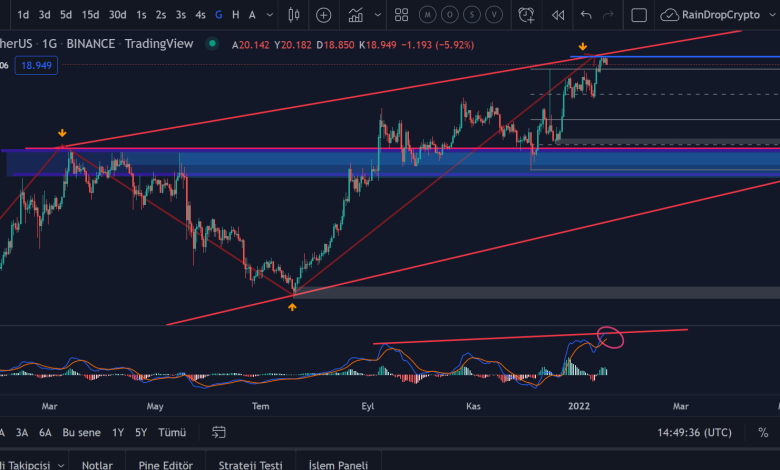Expand the time interval dropdown arrow
This screenshot has height=470, width=780.
pos(269,15)
